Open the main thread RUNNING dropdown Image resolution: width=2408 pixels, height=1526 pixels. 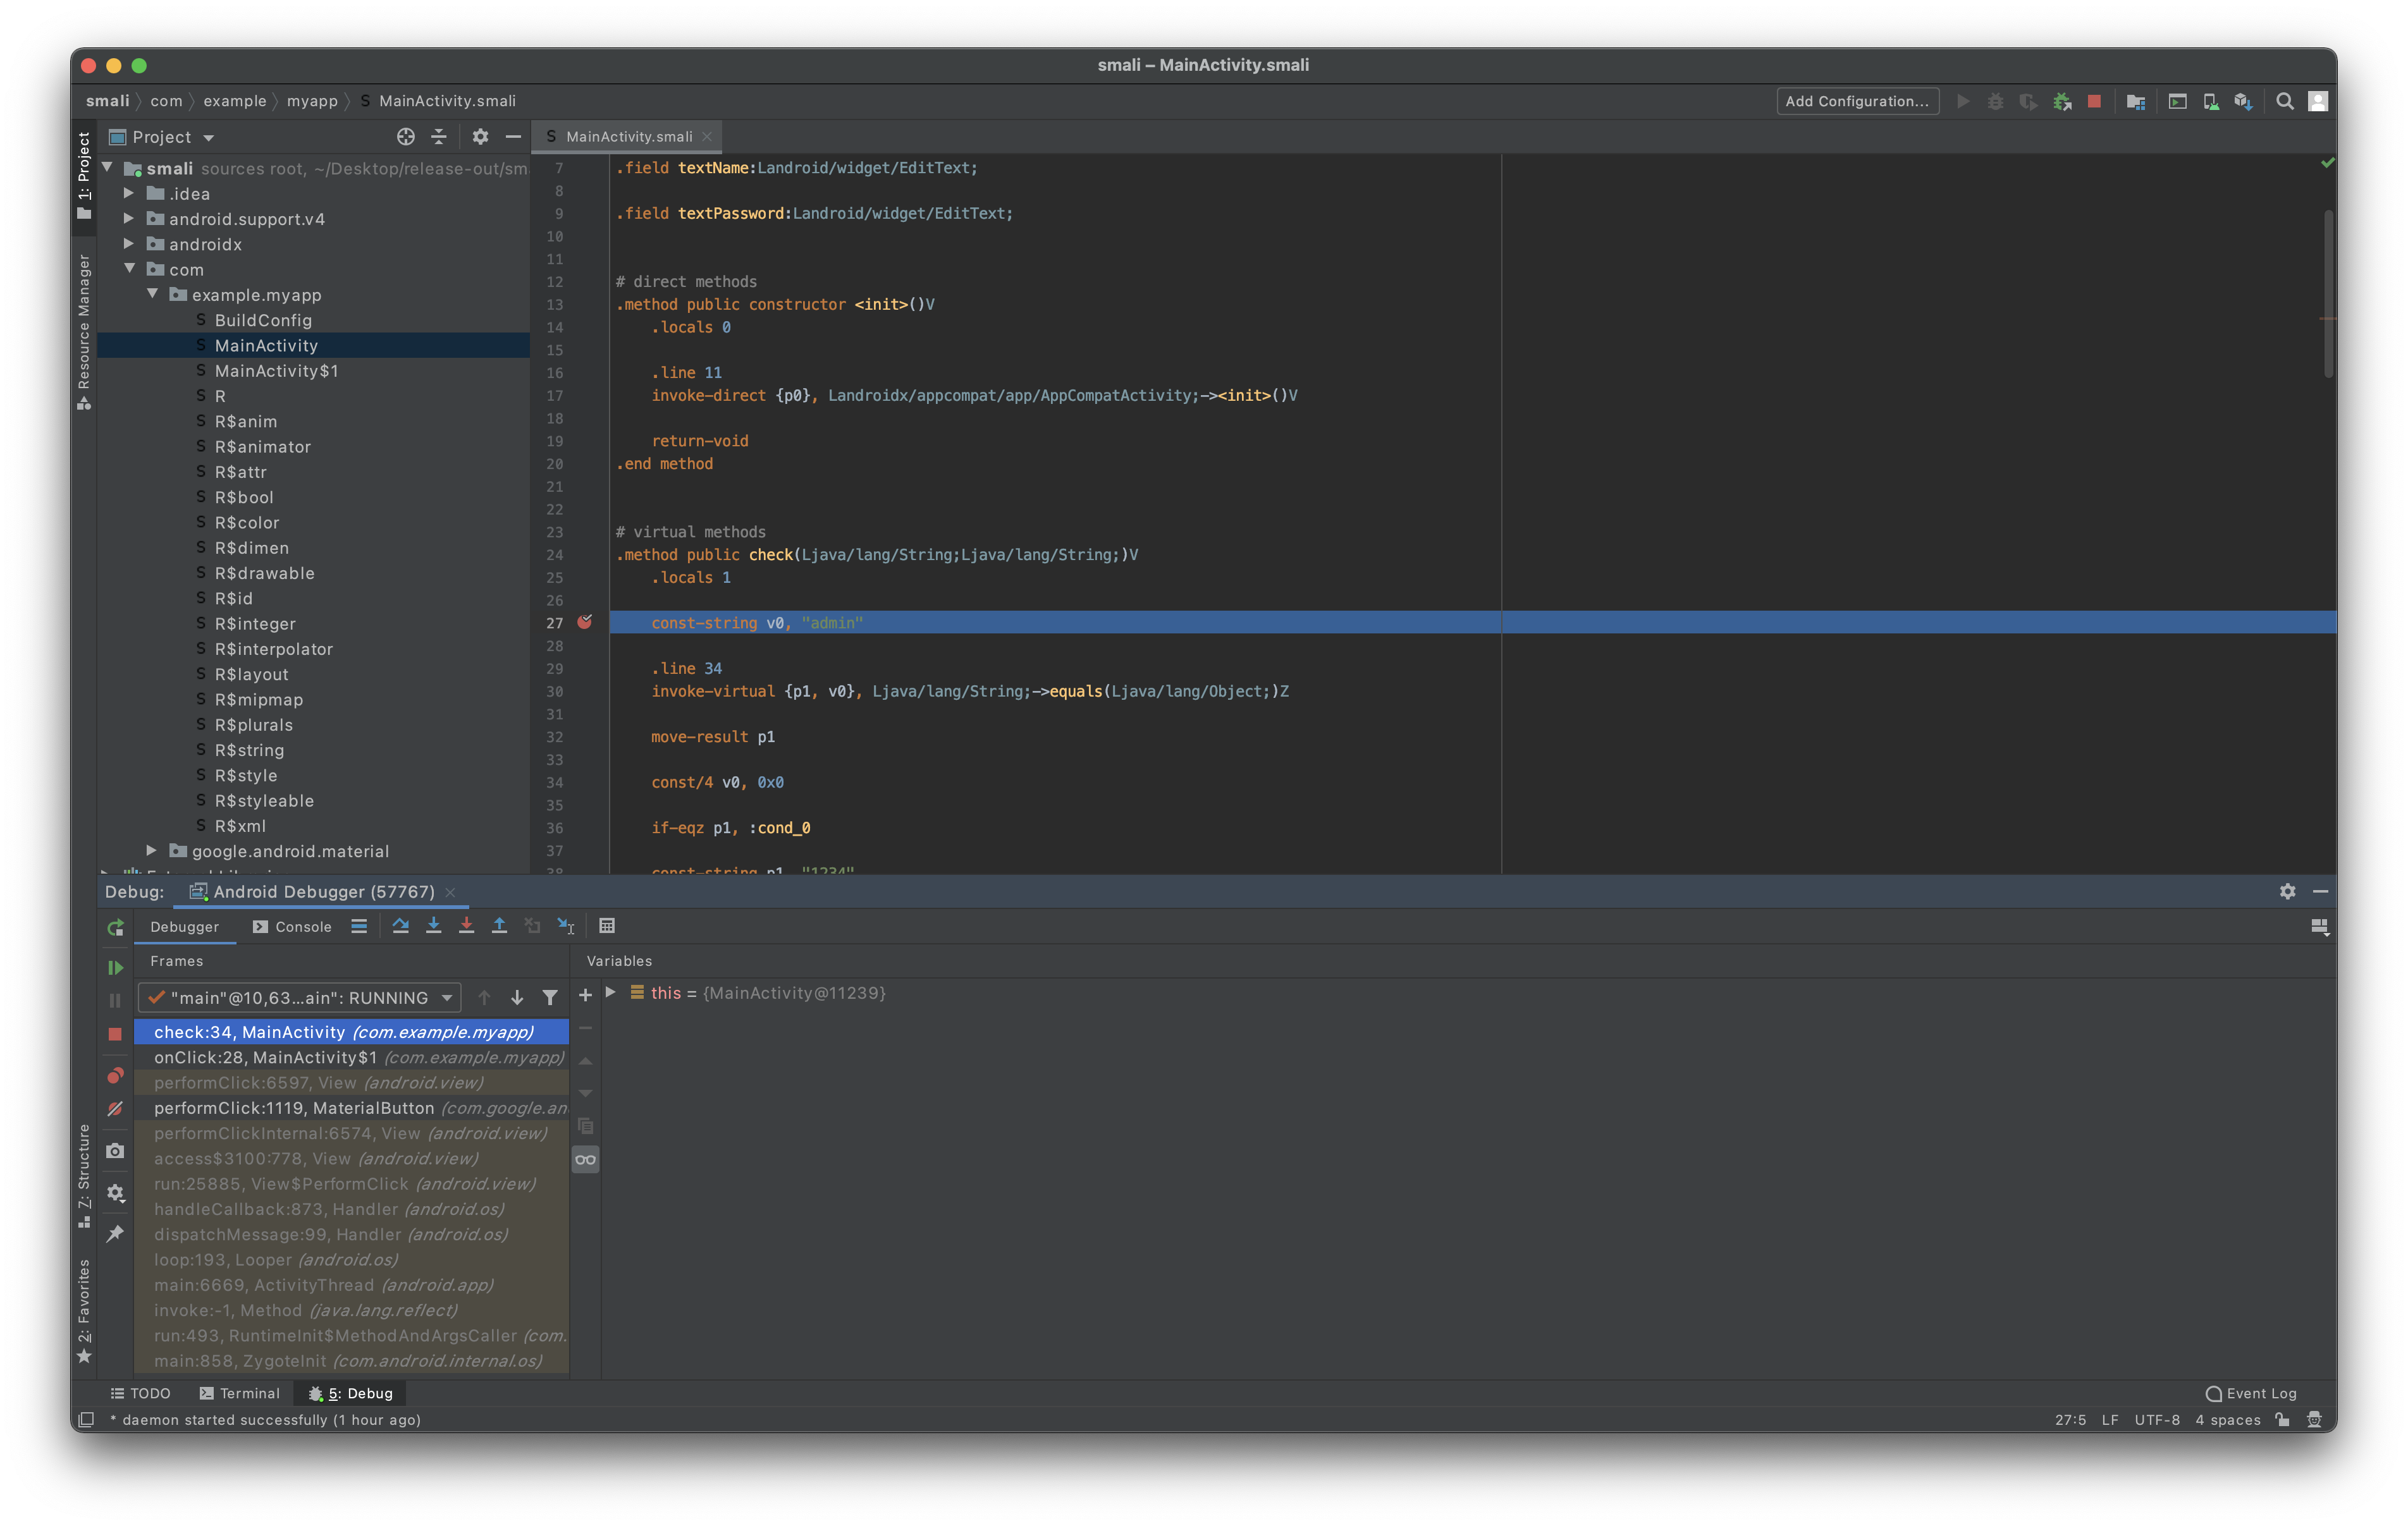pos(299,997)
